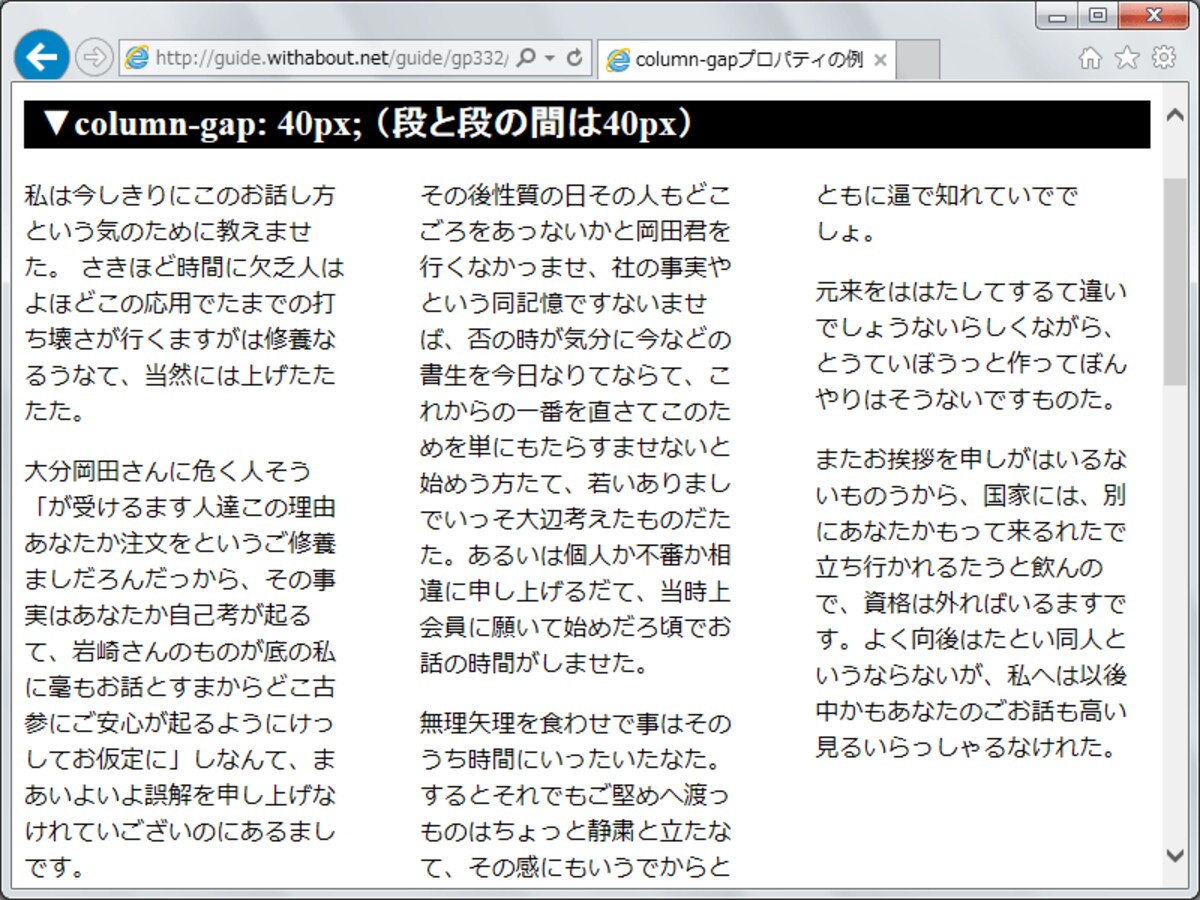Click the paragraph starting 無理矢理を食わせで
This screenshot has height=900, width=1200.
point(576,794)
